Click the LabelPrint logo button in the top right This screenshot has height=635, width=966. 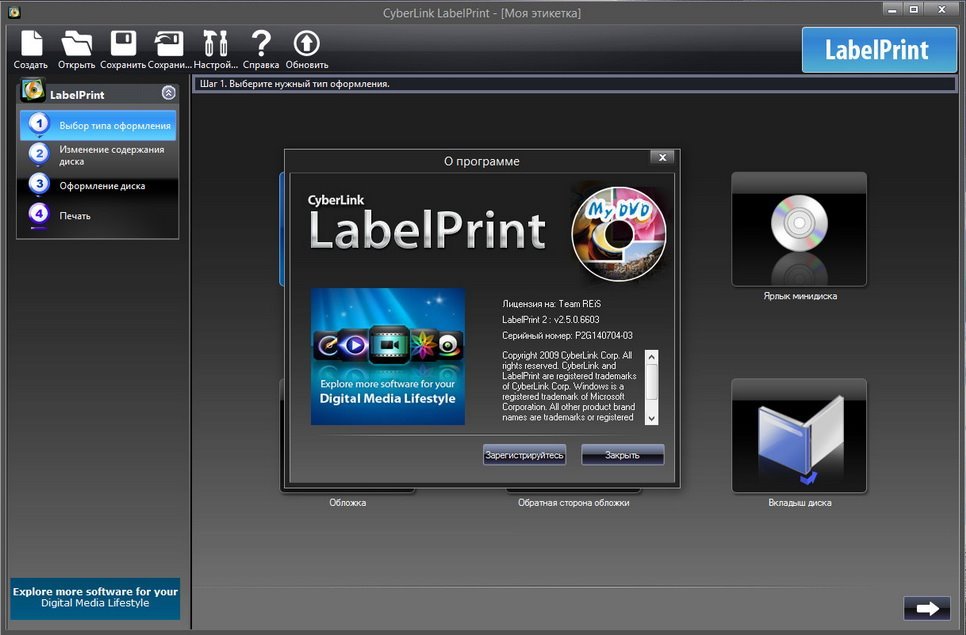pyautogui.click(x=879, y=50)
